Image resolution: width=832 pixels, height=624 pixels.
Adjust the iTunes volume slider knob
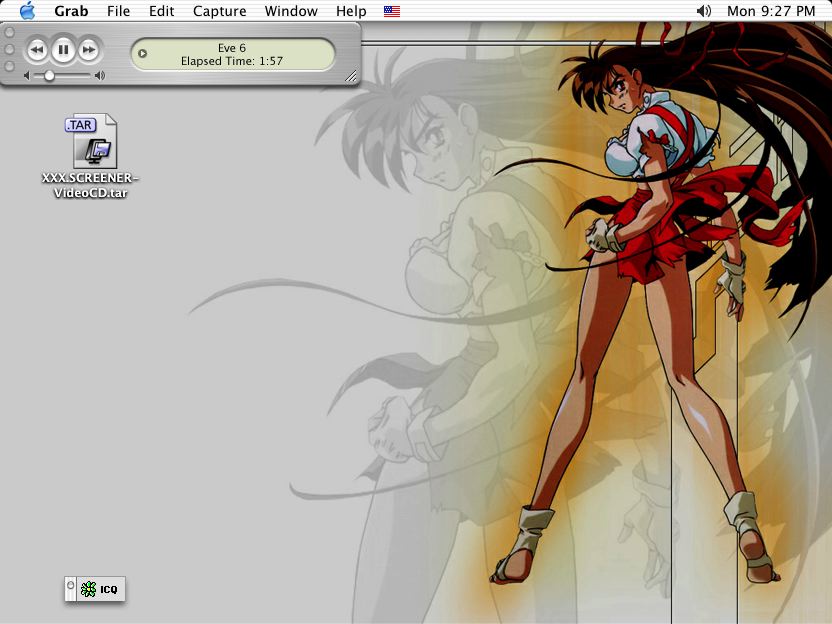point(49,76)
